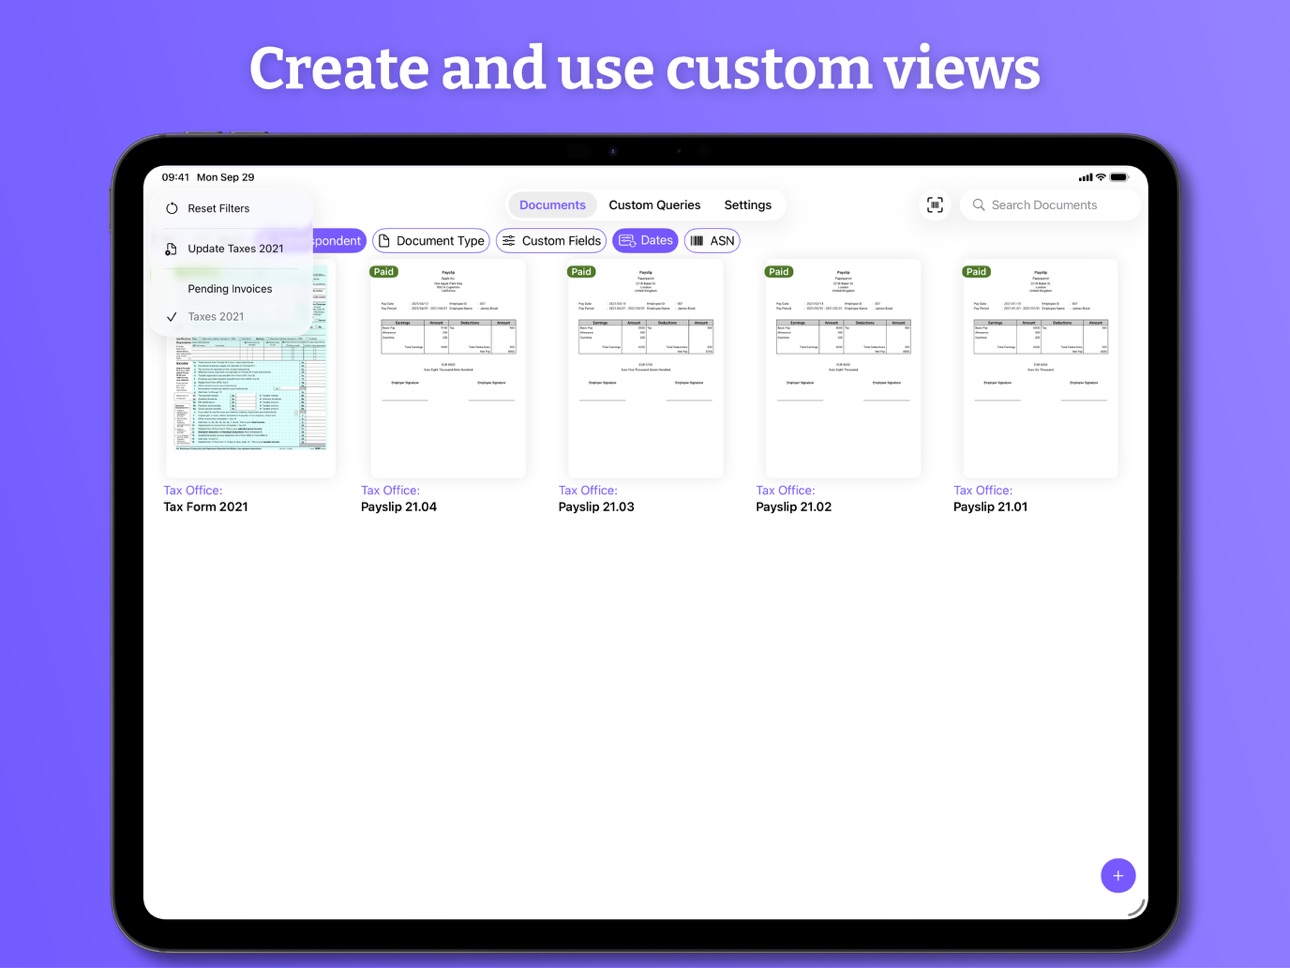Open the Payslip 21.04 document preview
Screen dimensions: 1290x968
(x=448, y=368)
